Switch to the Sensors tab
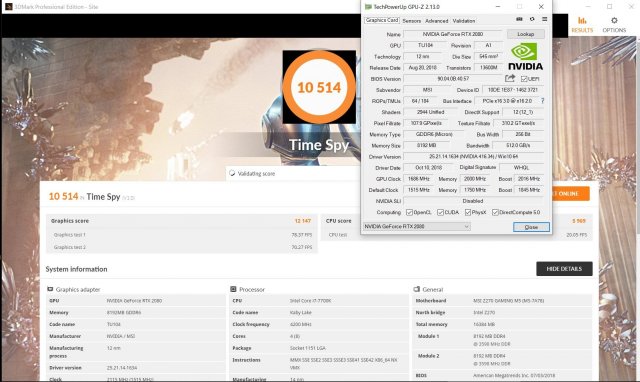640x382 pixels. 411,20
